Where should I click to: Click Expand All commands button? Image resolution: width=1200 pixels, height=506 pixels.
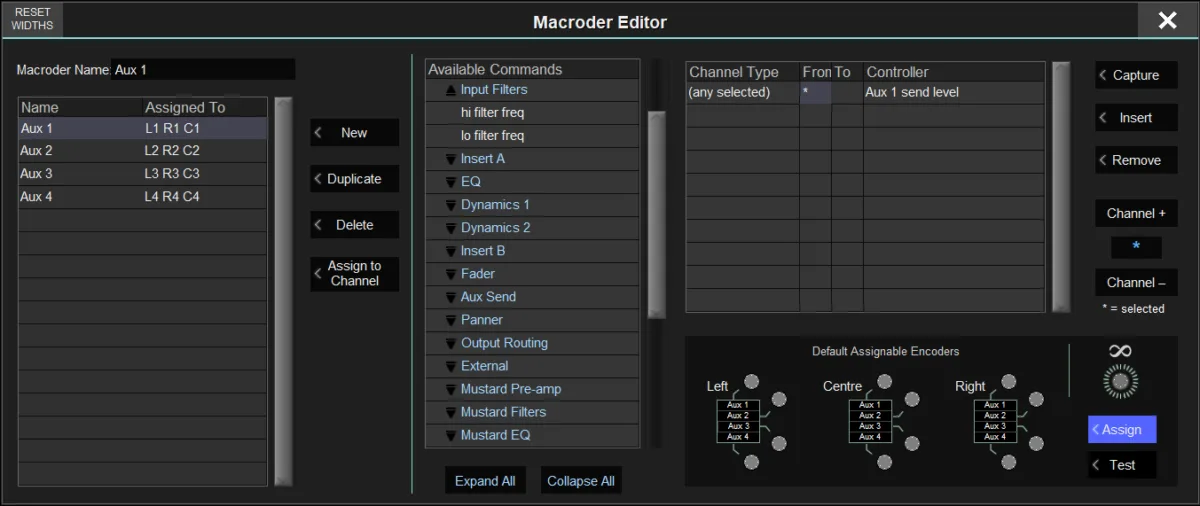tap(485, 481)
